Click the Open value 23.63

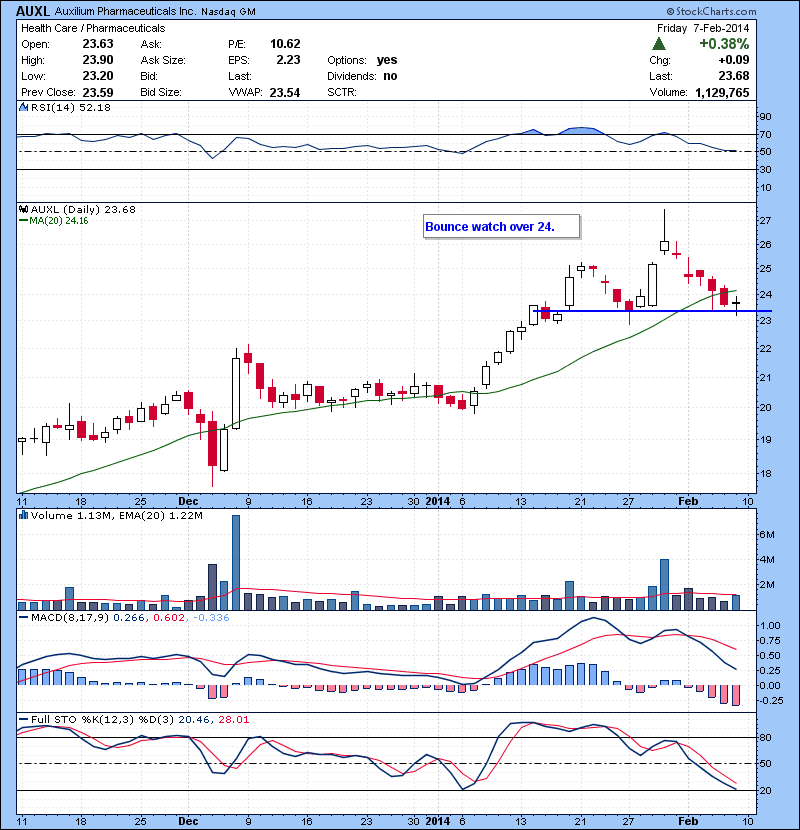pyautogui.click(x=98, y=44)
